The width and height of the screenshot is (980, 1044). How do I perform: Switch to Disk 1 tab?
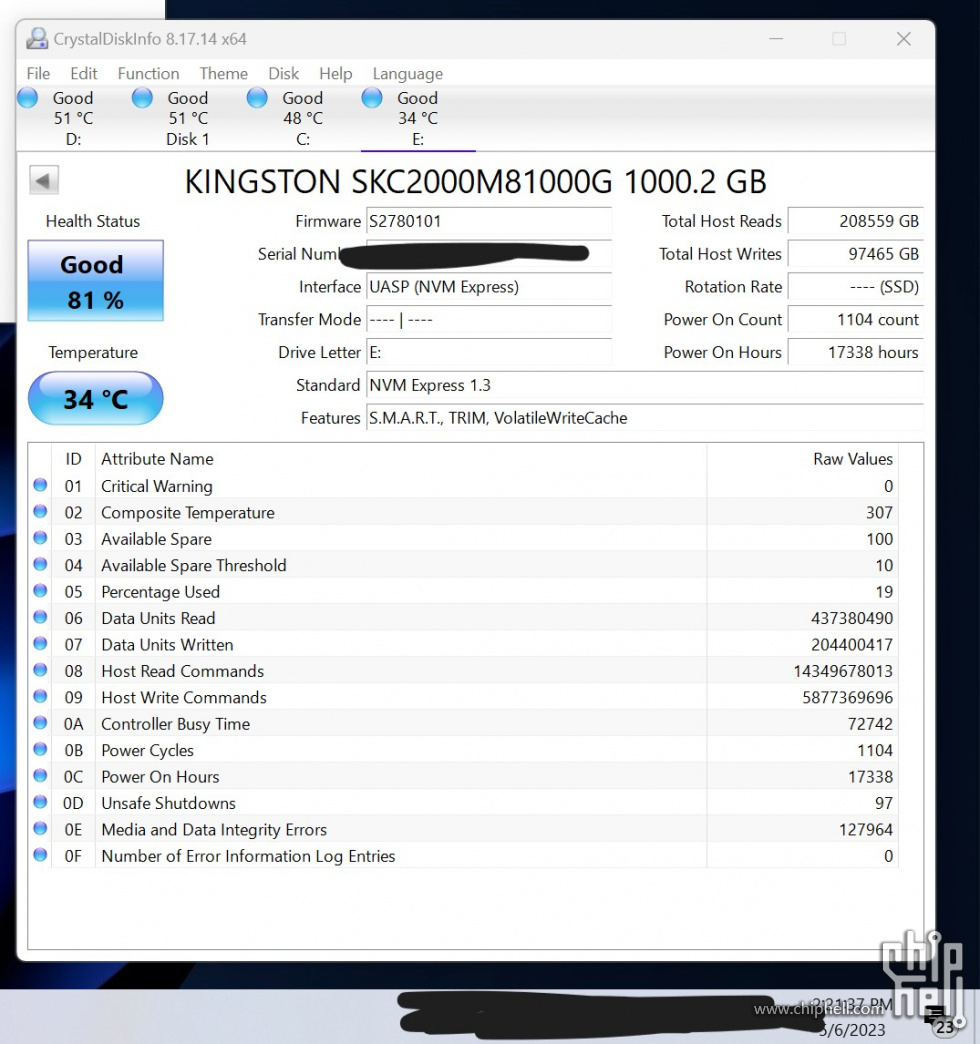188,119
